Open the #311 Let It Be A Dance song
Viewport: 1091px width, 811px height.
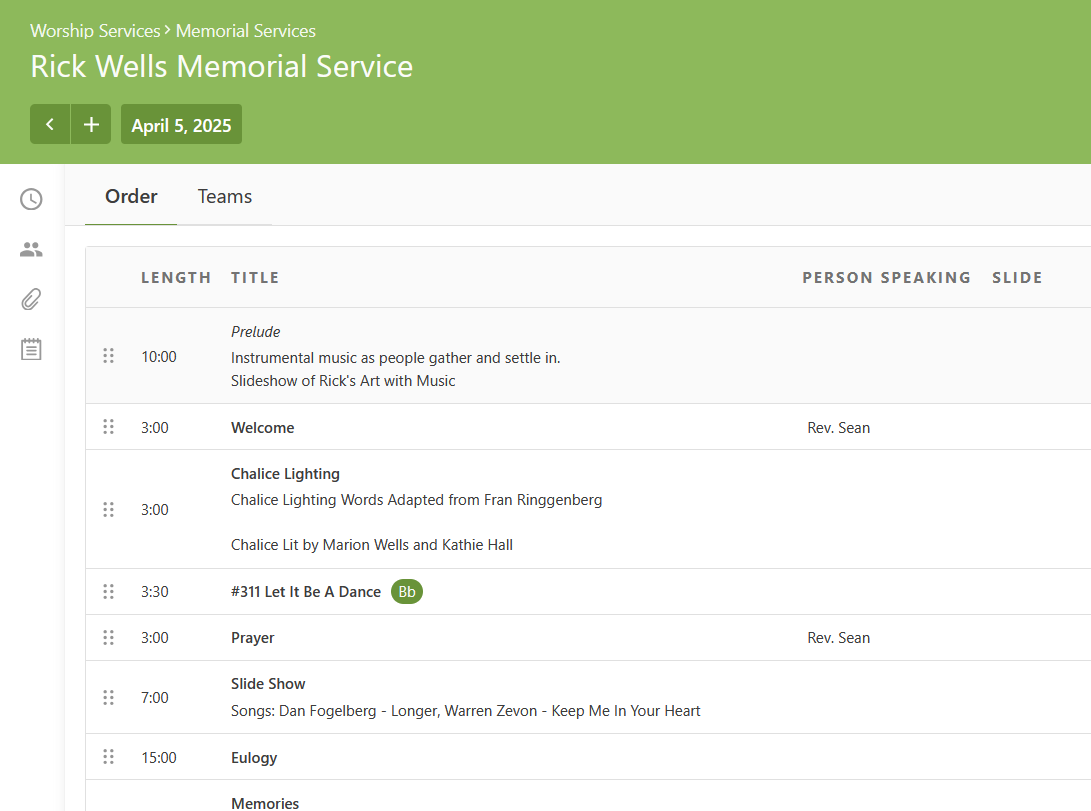point(306,592)
